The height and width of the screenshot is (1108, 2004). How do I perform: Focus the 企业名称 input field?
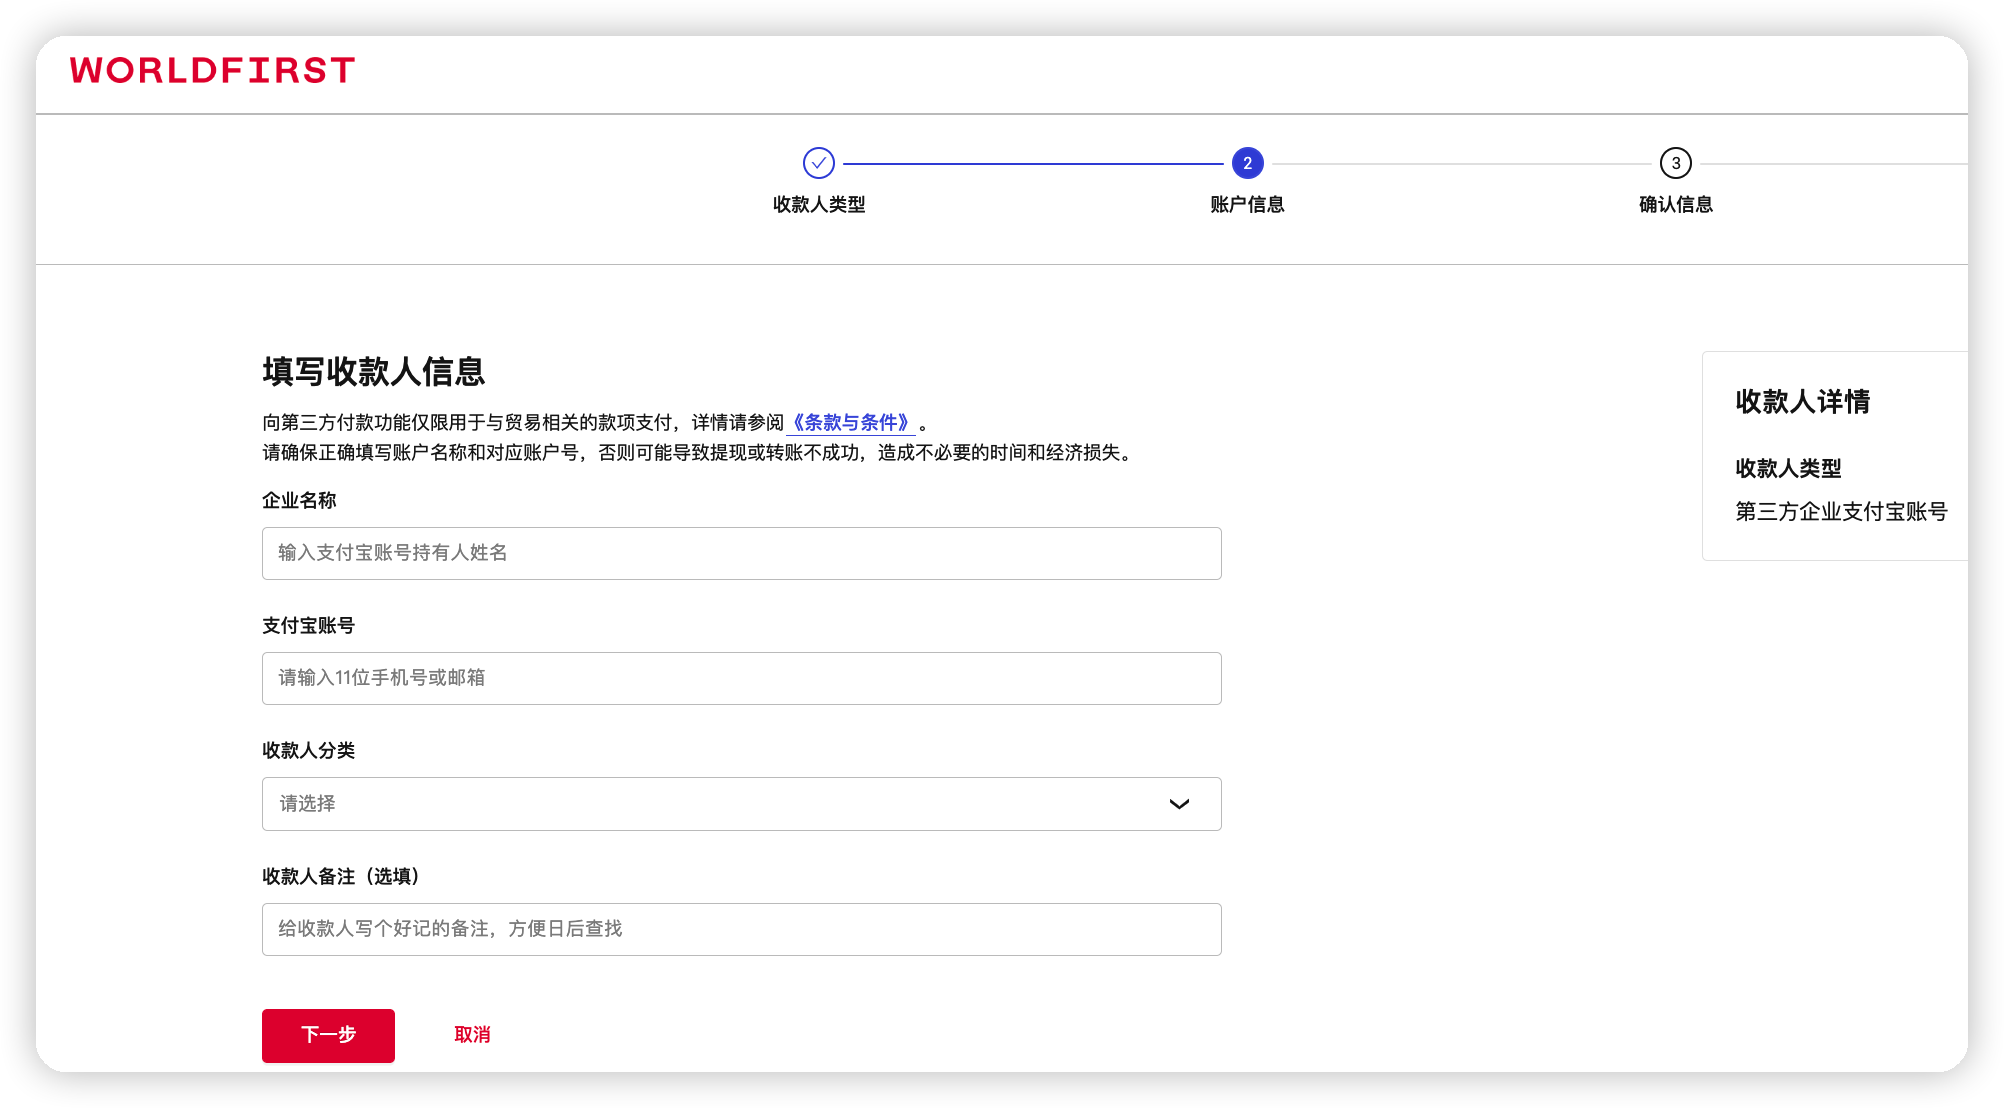click(x=741, y=553)
